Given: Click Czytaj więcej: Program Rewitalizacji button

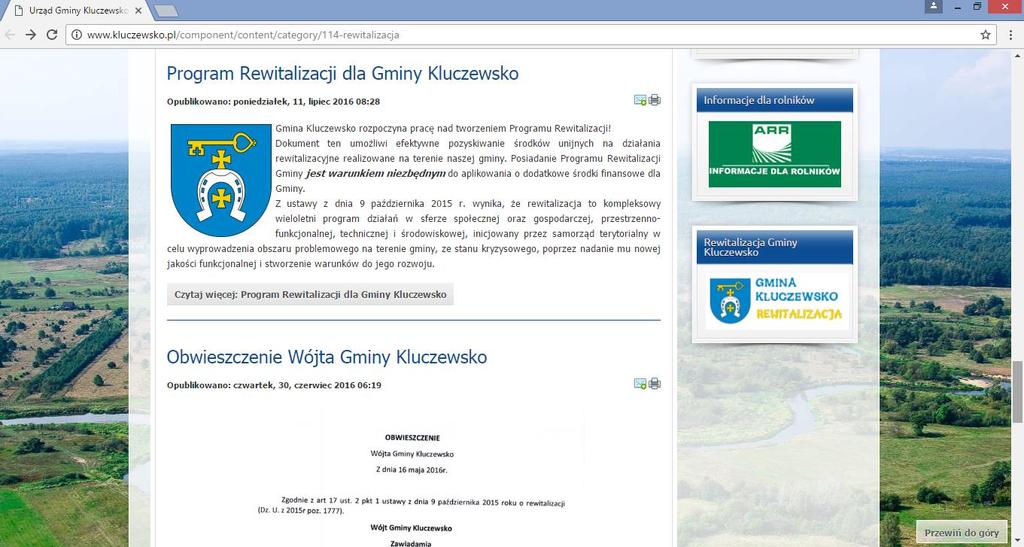Looking at the screenshot, I should click(310, 294).
